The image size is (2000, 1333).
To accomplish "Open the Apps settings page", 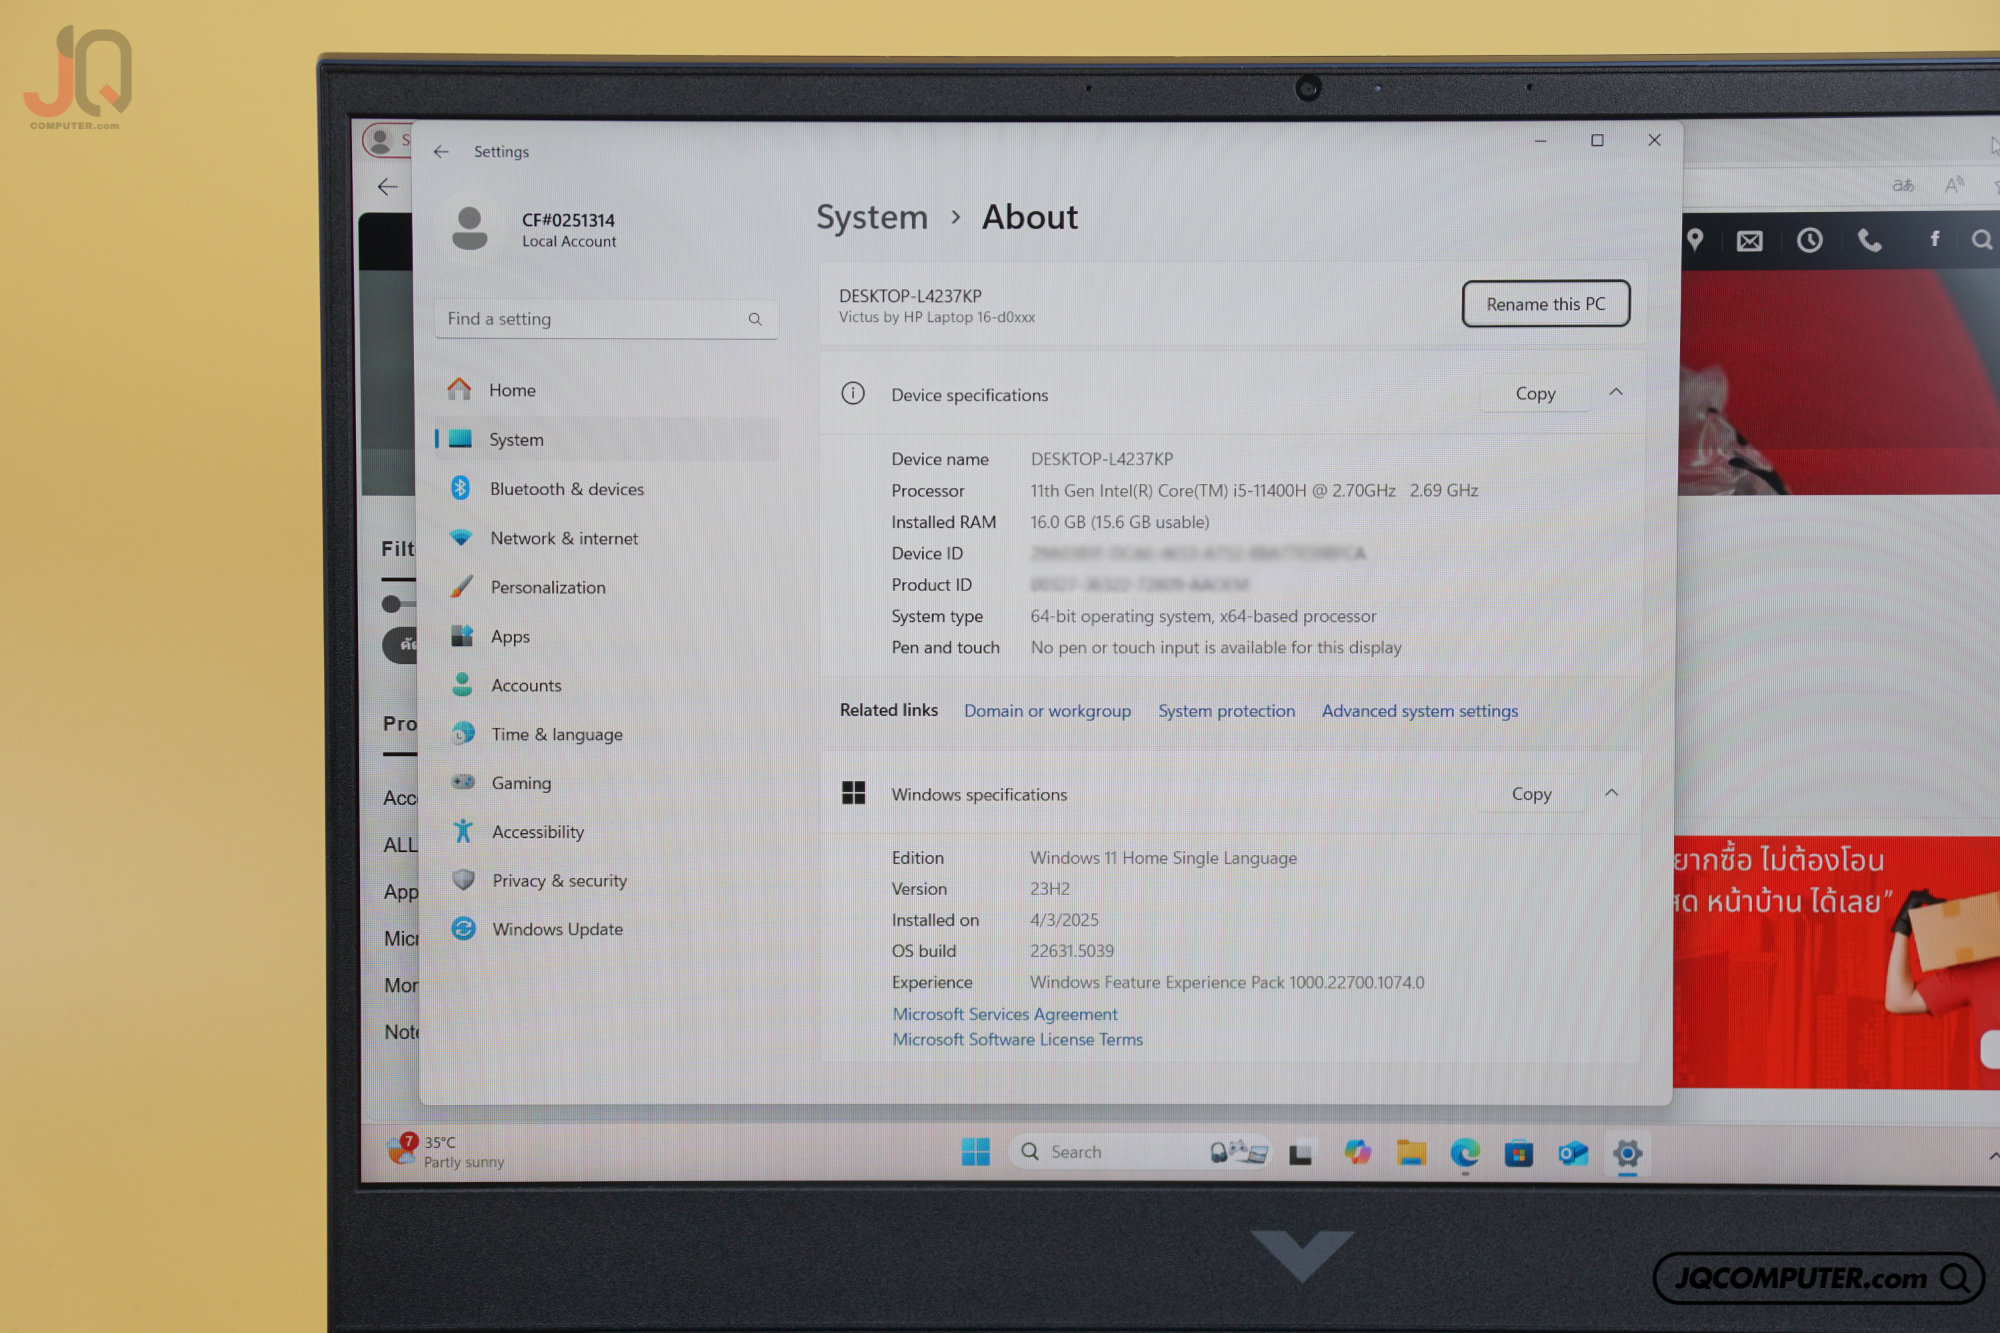I will click(x=606, y=636).
